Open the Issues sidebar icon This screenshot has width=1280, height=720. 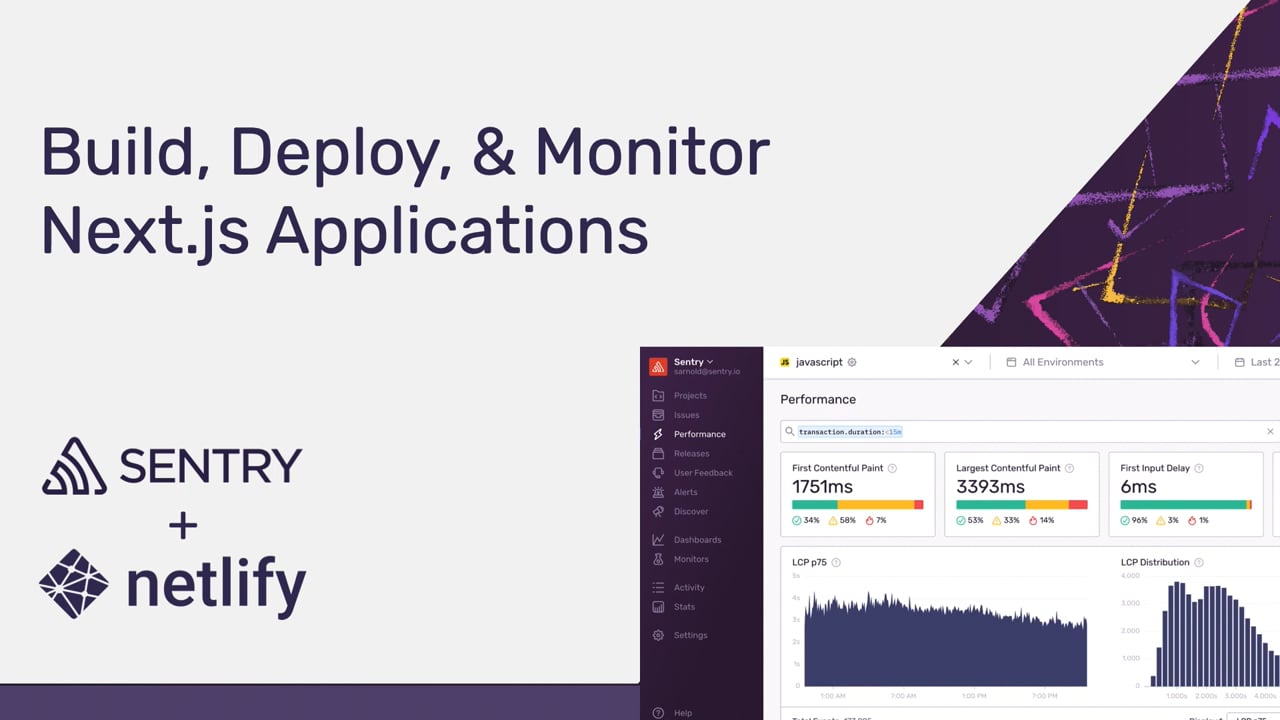click(658, 415)
